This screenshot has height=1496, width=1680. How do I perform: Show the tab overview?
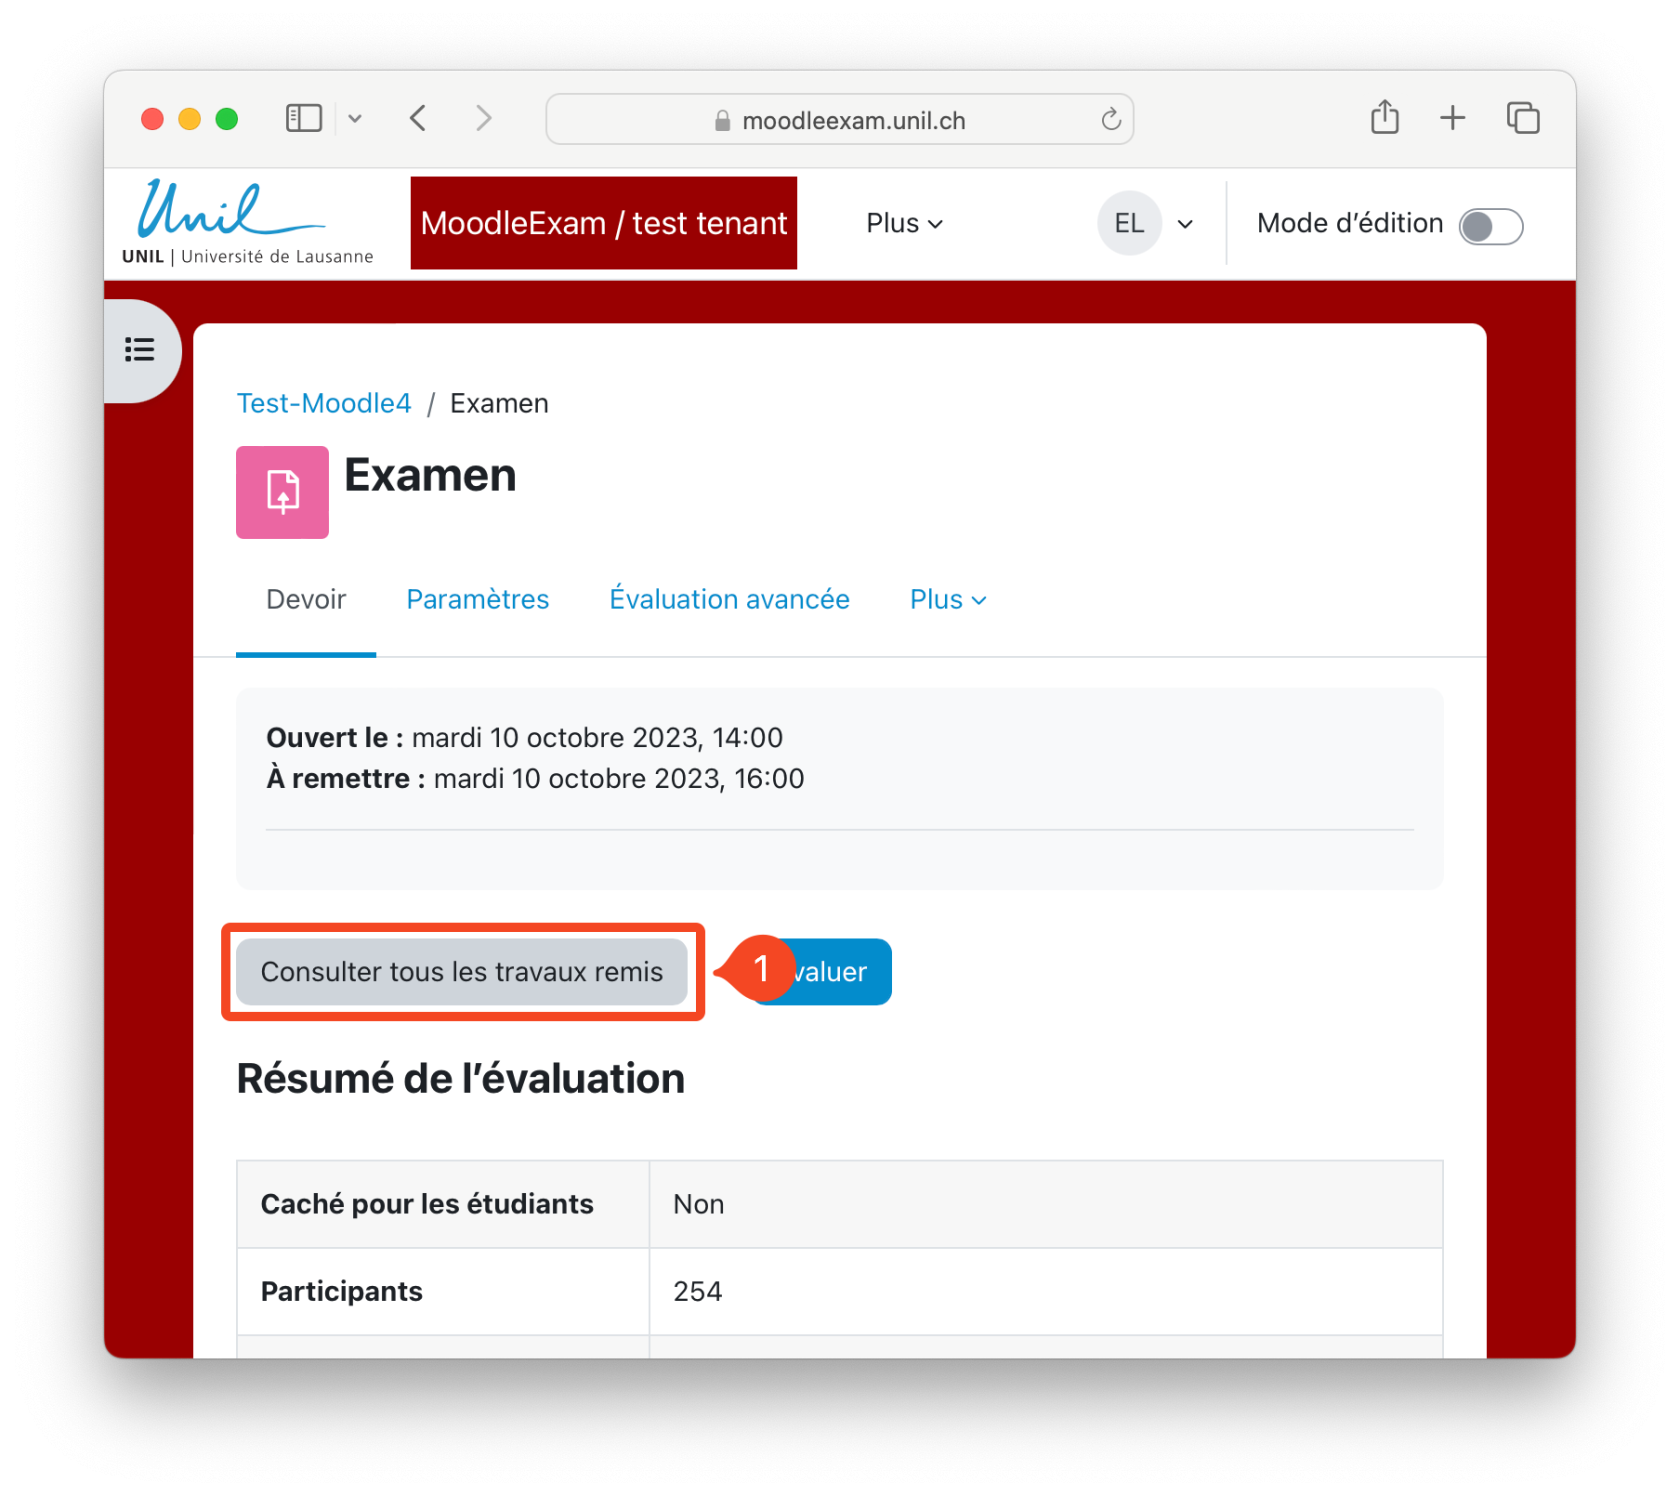[x=1523, y=118]
